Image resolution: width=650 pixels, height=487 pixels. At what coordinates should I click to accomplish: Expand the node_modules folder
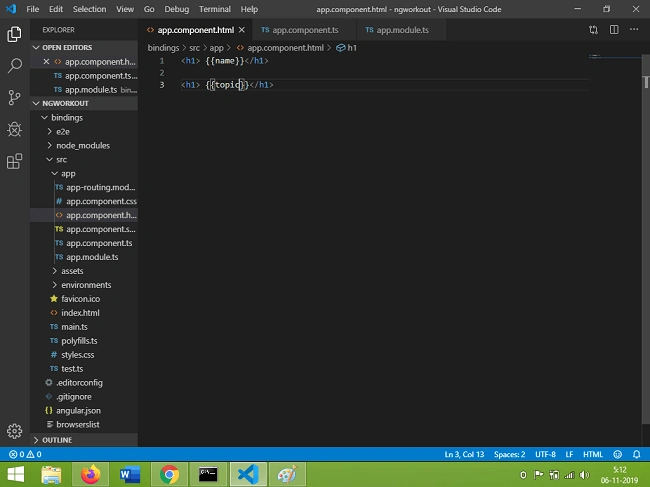(83, 145)
